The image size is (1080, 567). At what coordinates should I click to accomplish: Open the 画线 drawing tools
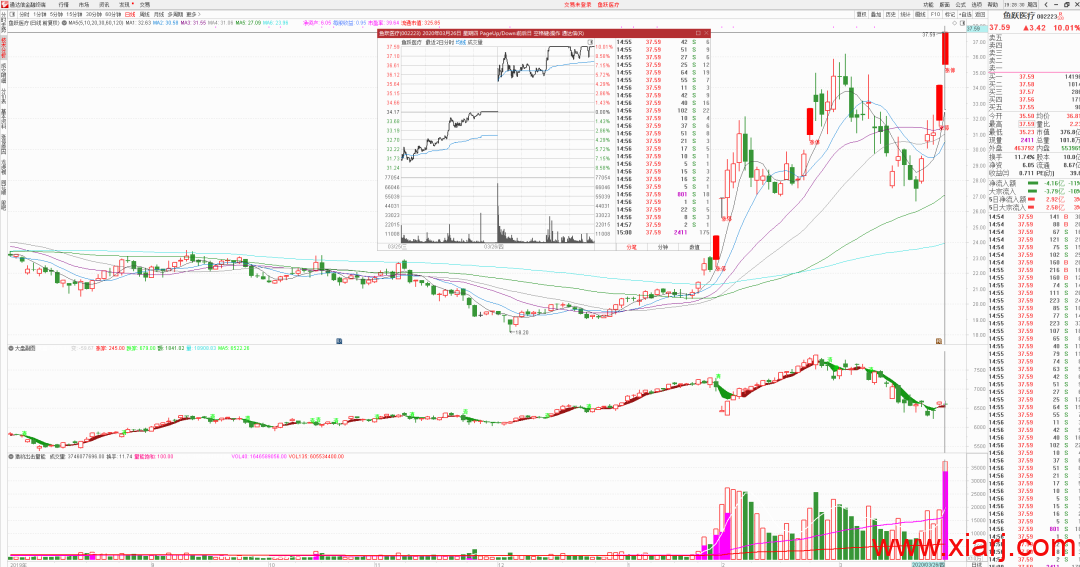(x=920, y=14)
